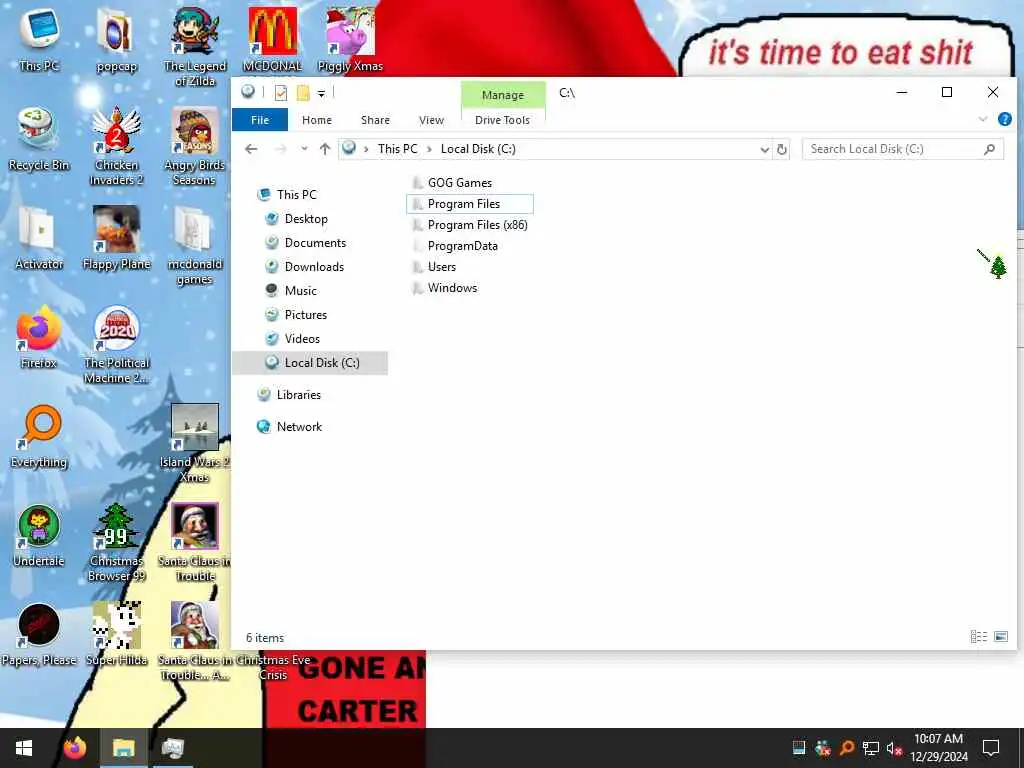Select Network in the navigation pane

[x=299, y=426]
